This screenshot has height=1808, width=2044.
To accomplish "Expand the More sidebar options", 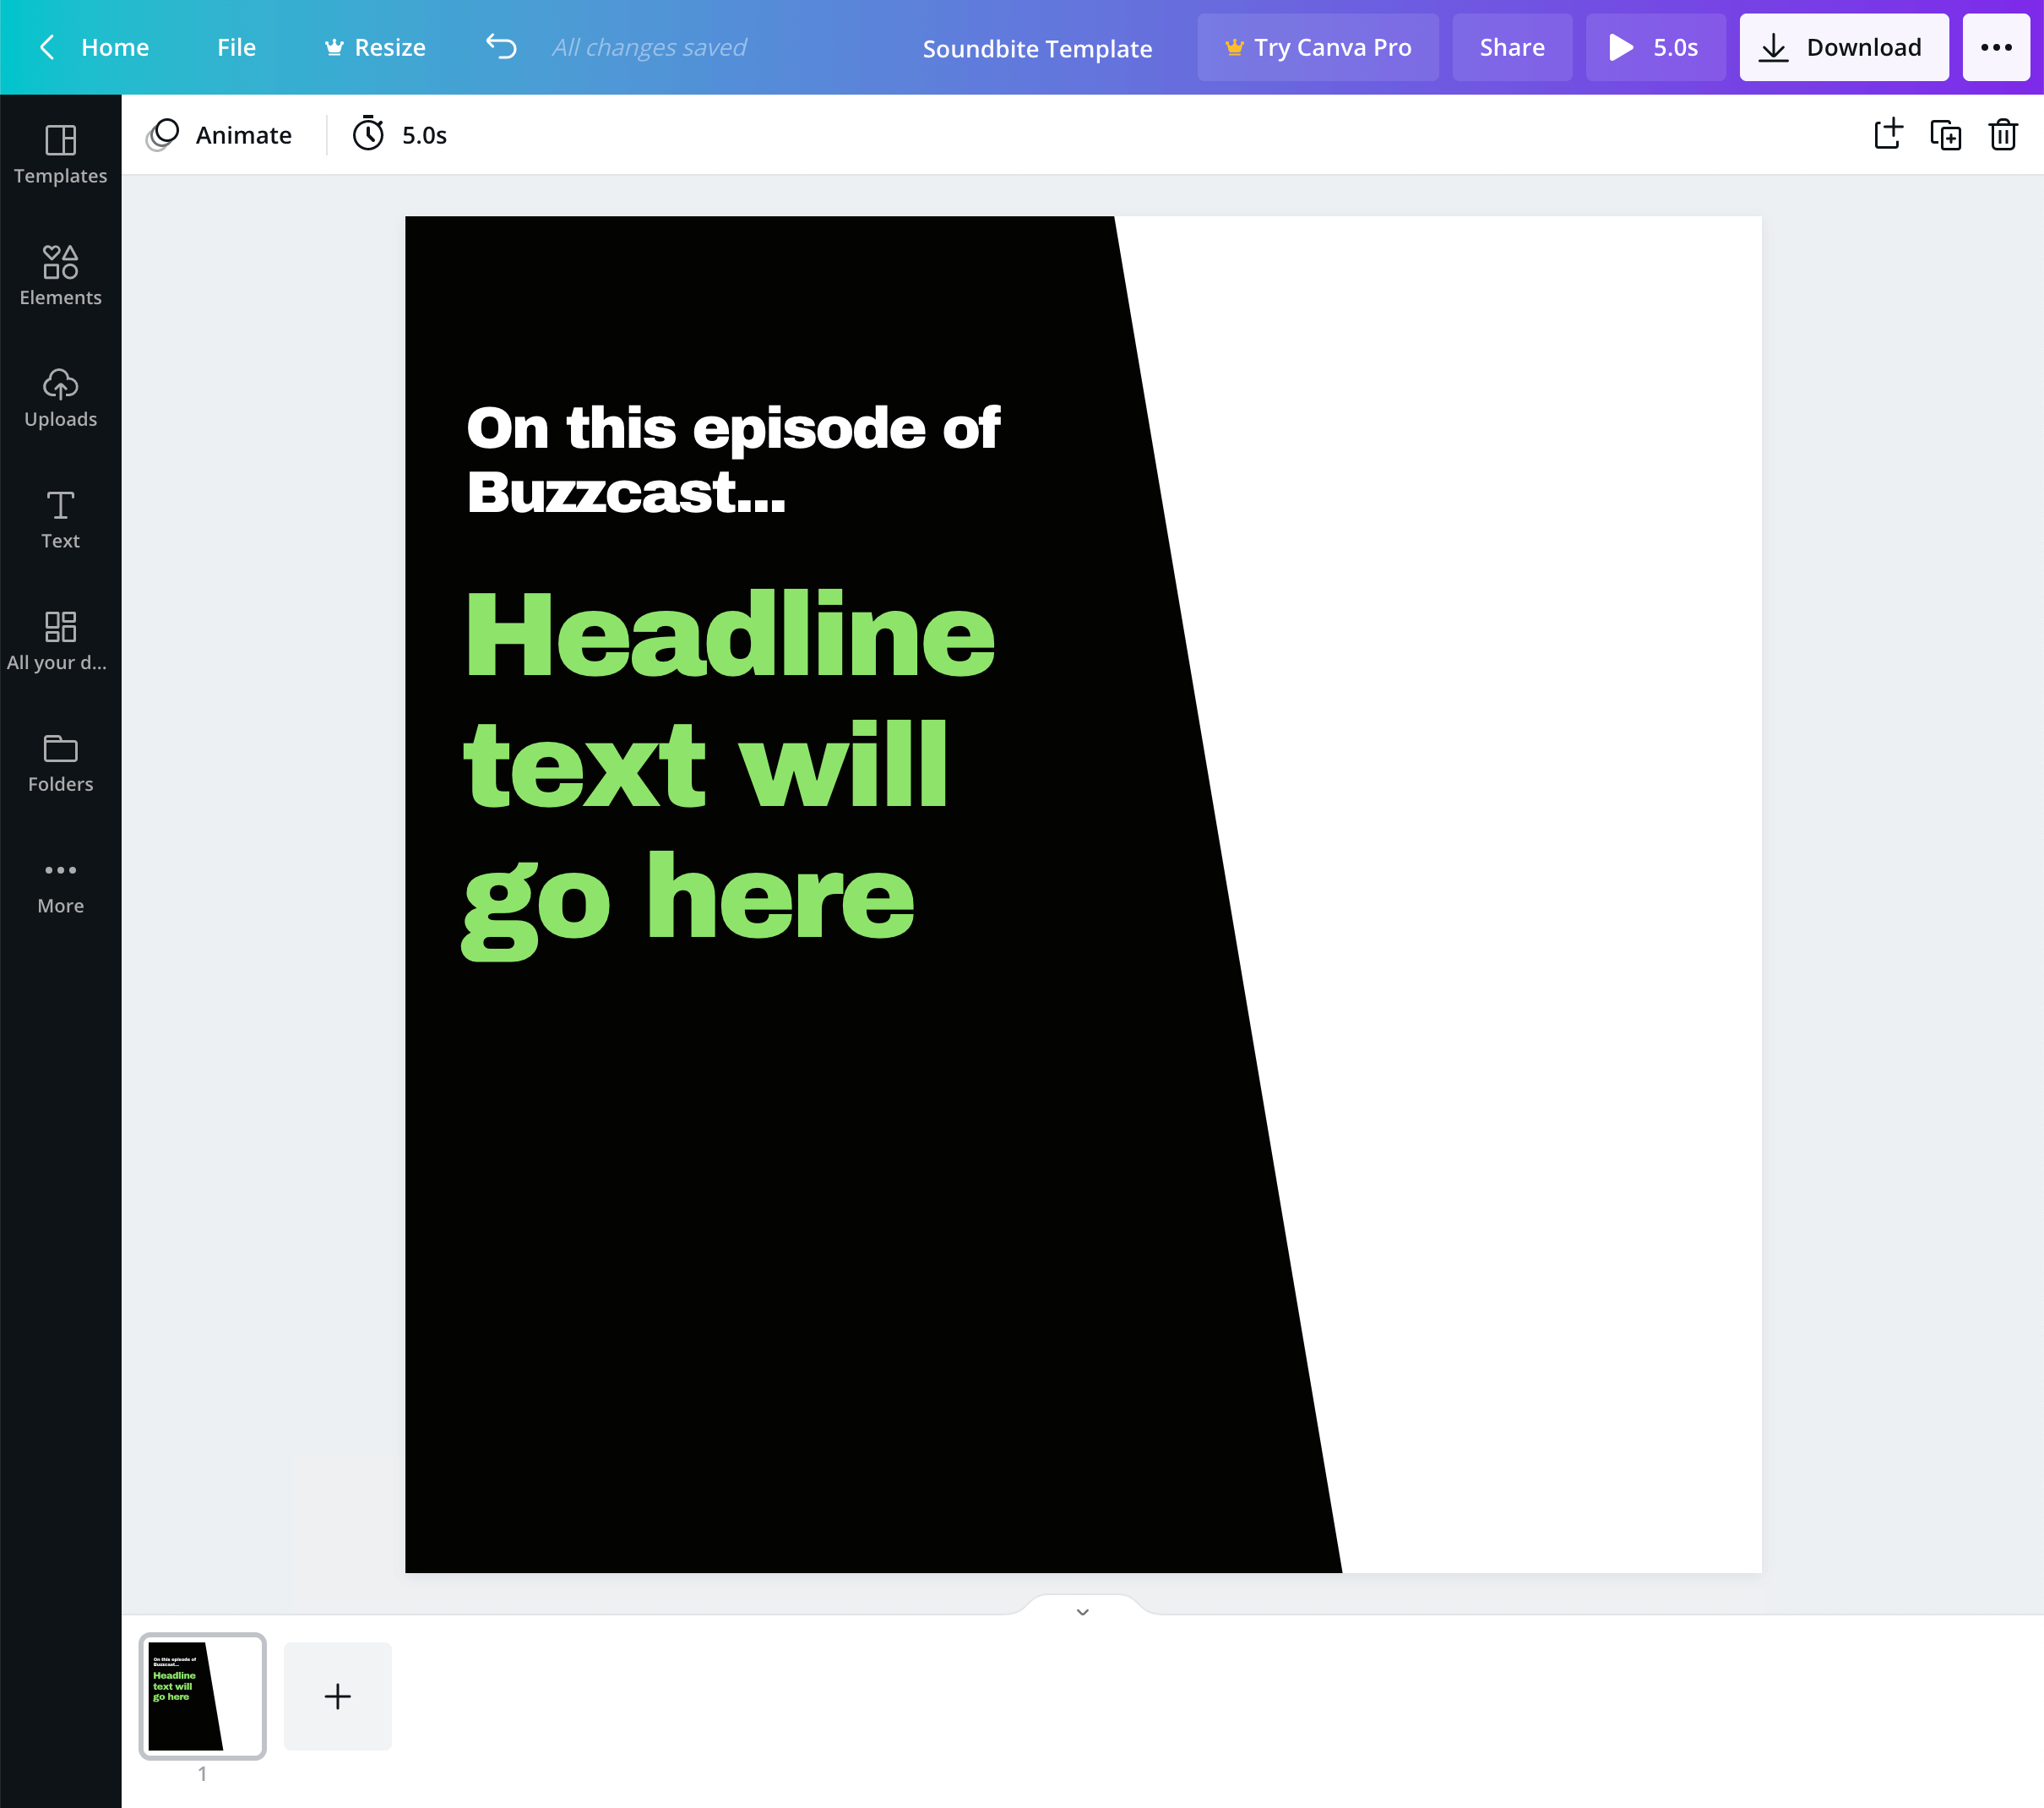I will coord(60,885).
